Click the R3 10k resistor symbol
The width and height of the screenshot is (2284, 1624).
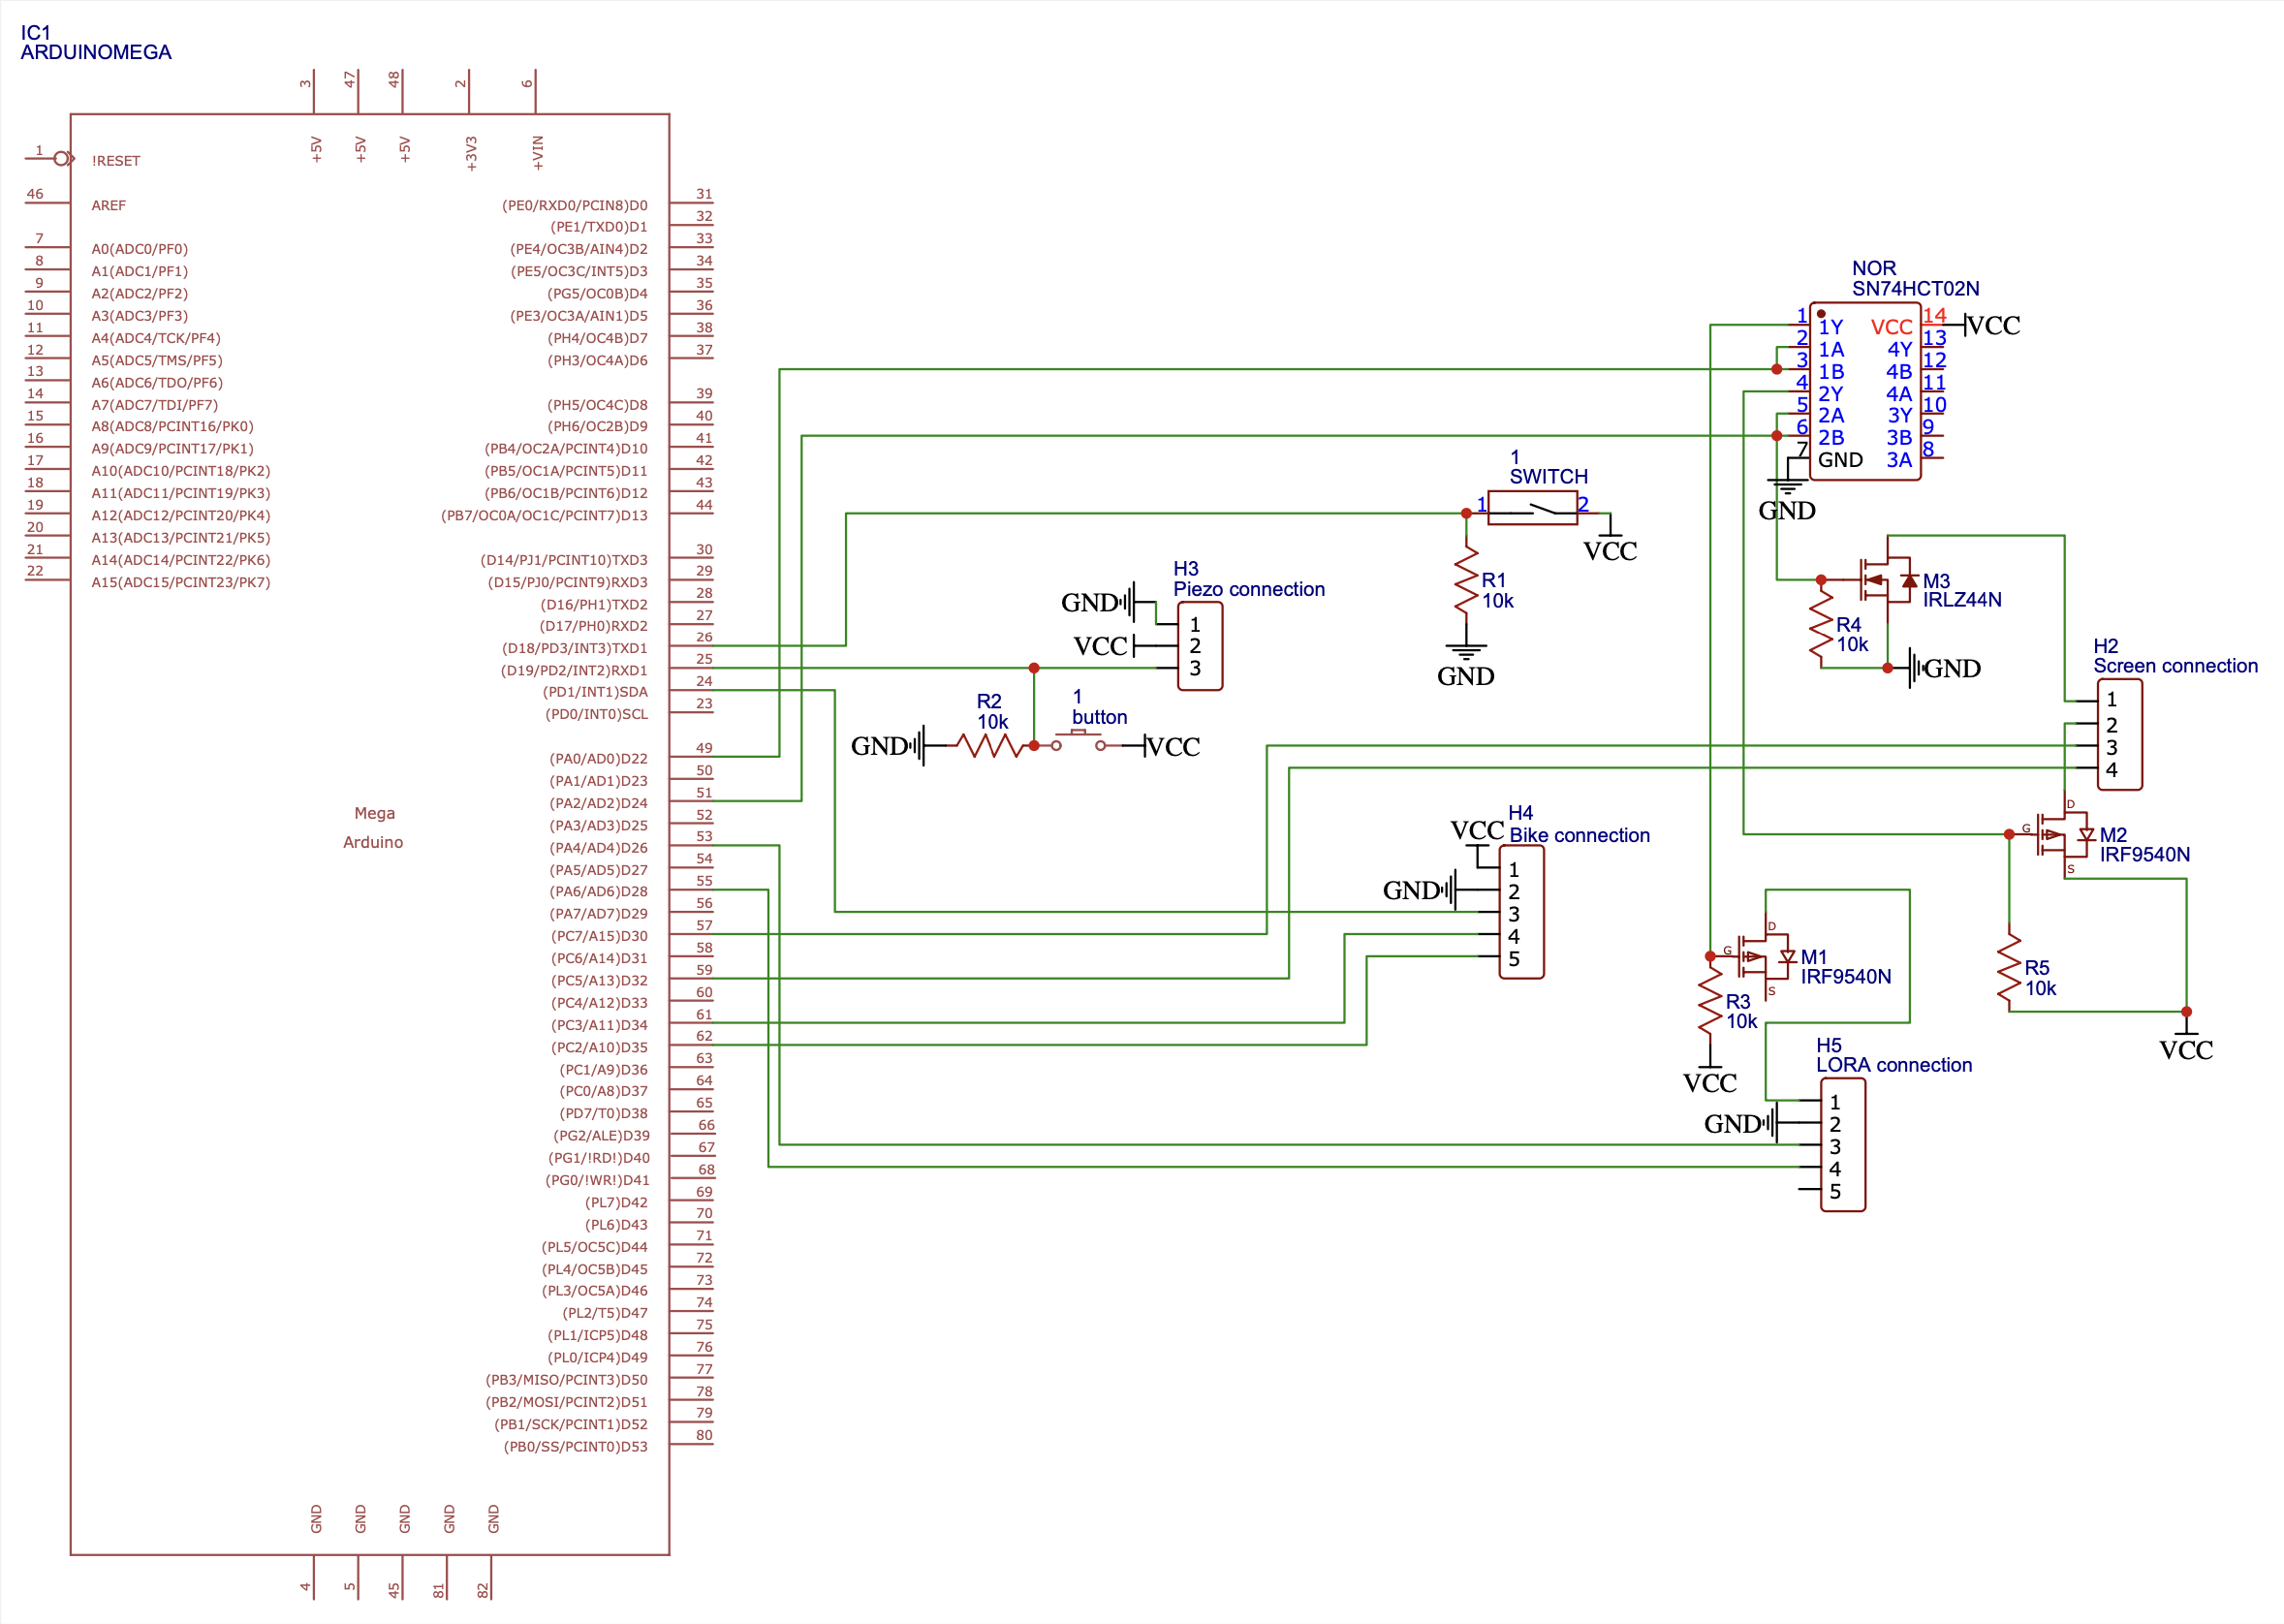(1710, 1001)
